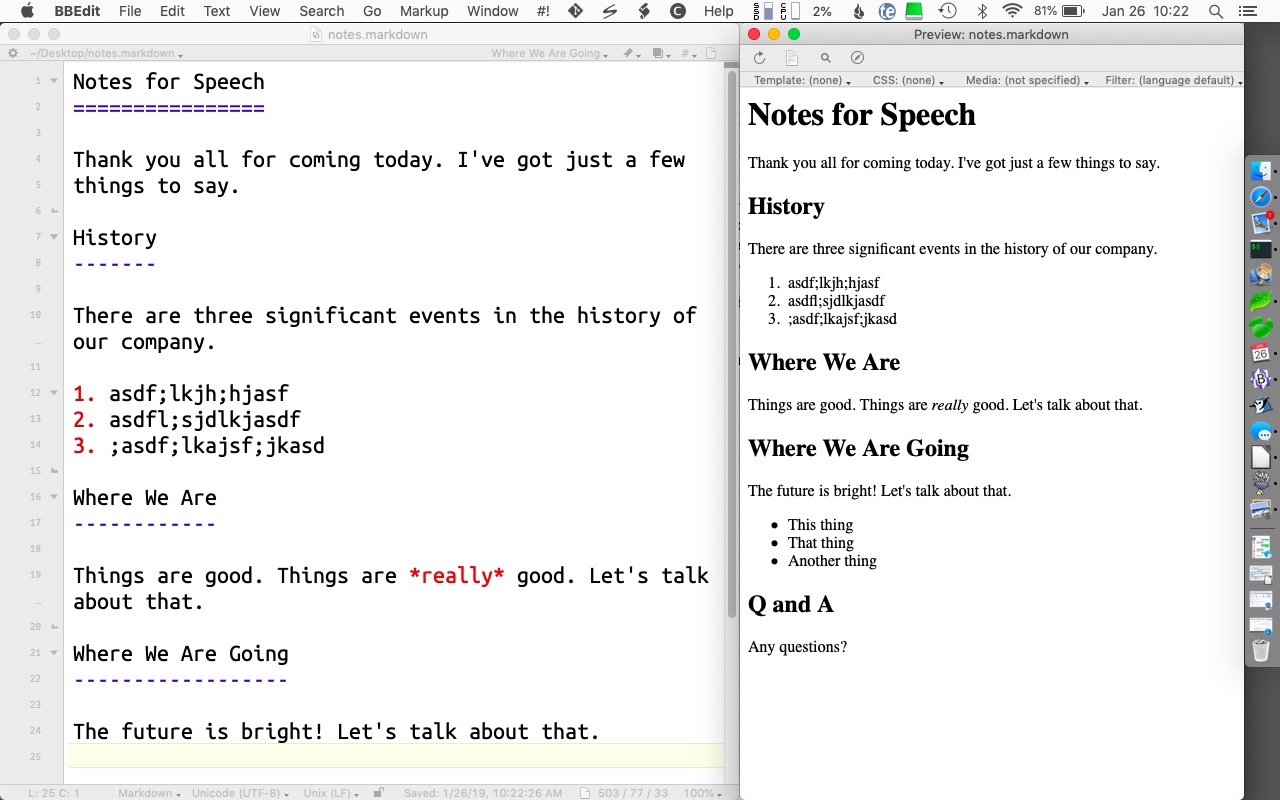The height and width of the screenshot is (800, 1280).
Task: Click the '*really*' text in the editor
Action: 457,576
